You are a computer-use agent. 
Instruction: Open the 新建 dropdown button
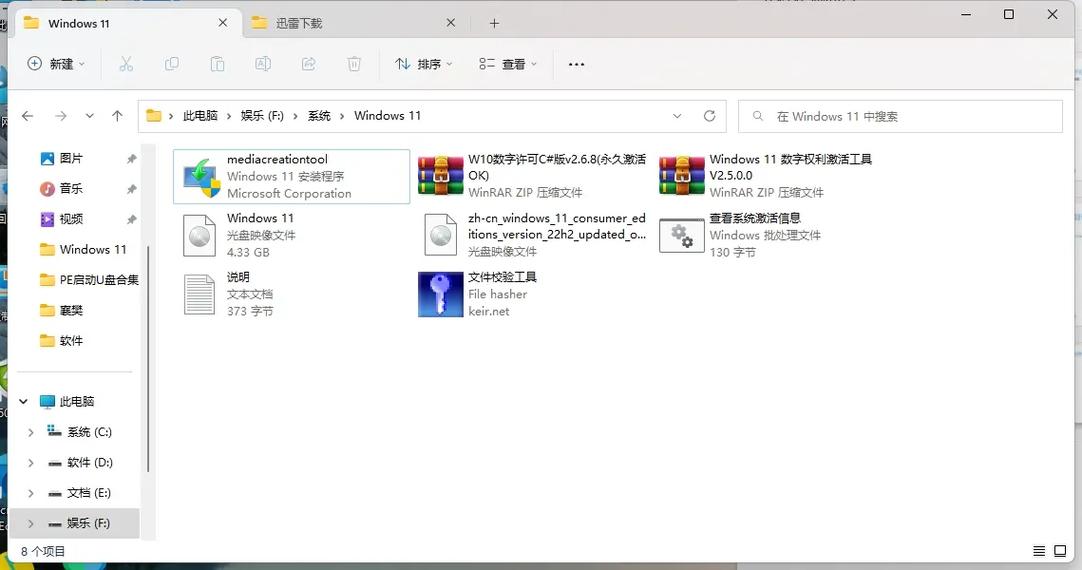click(x=56, y=64)
